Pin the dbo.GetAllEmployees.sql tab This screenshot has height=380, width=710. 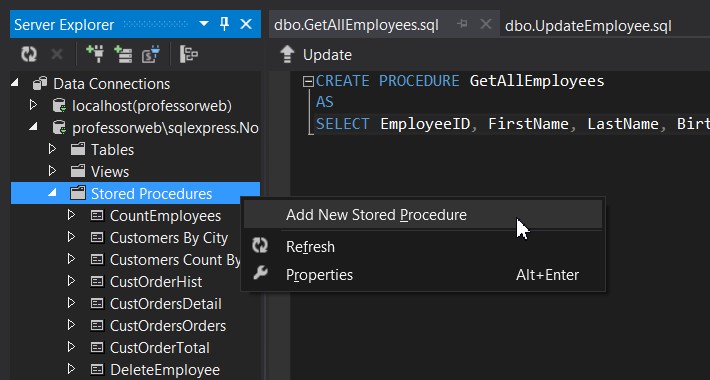coord(462,24)
